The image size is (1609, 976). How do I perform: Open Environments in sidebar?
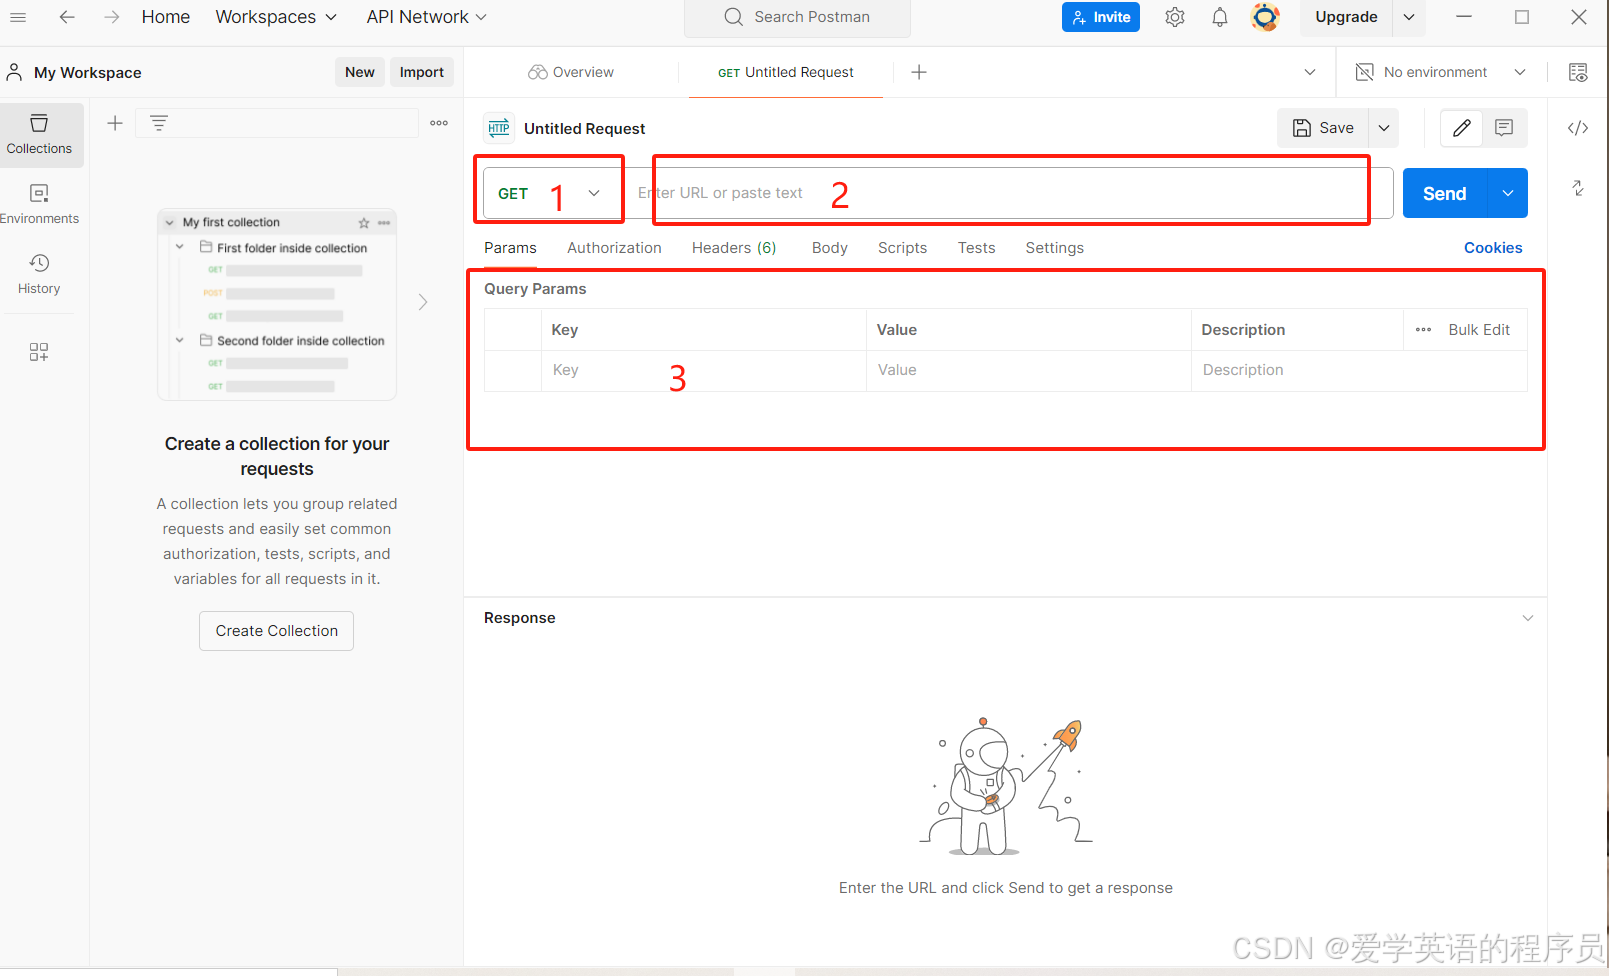coord(39,204)
